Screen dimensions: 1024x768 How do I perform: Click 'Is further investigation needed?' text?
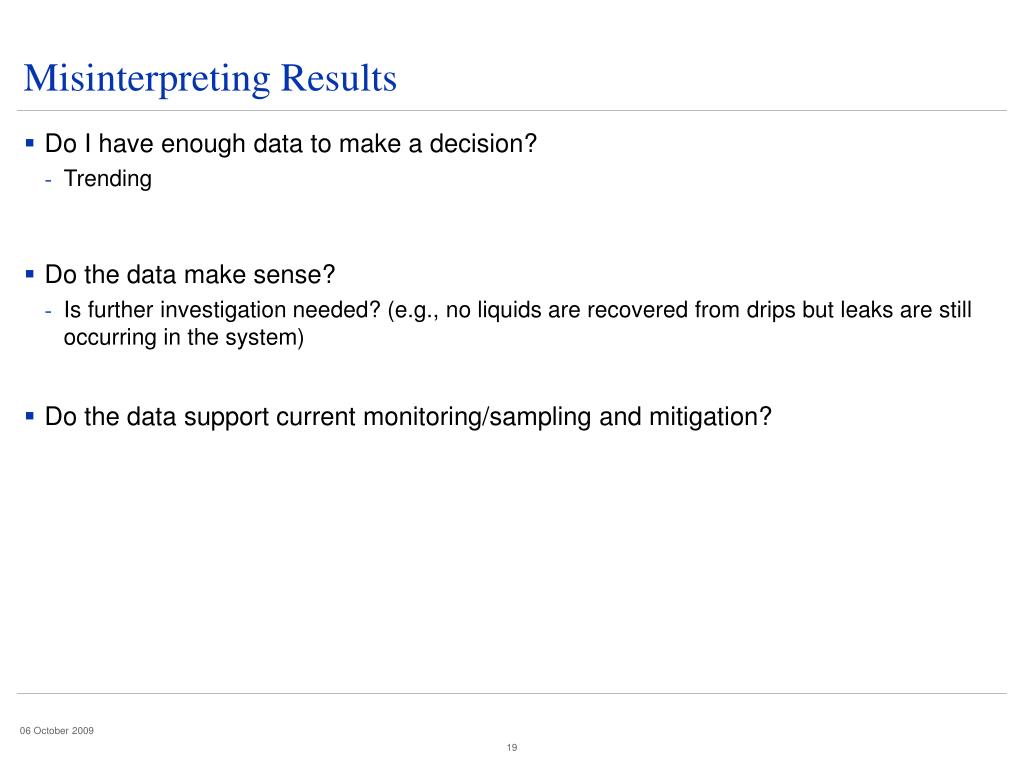tap(222, 310)
